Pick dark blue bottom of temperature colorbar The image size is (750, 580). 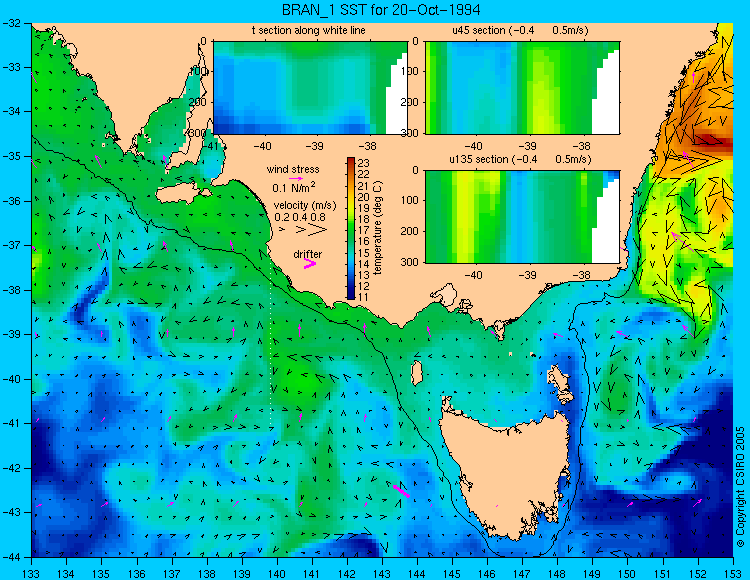tap(351, 295)
